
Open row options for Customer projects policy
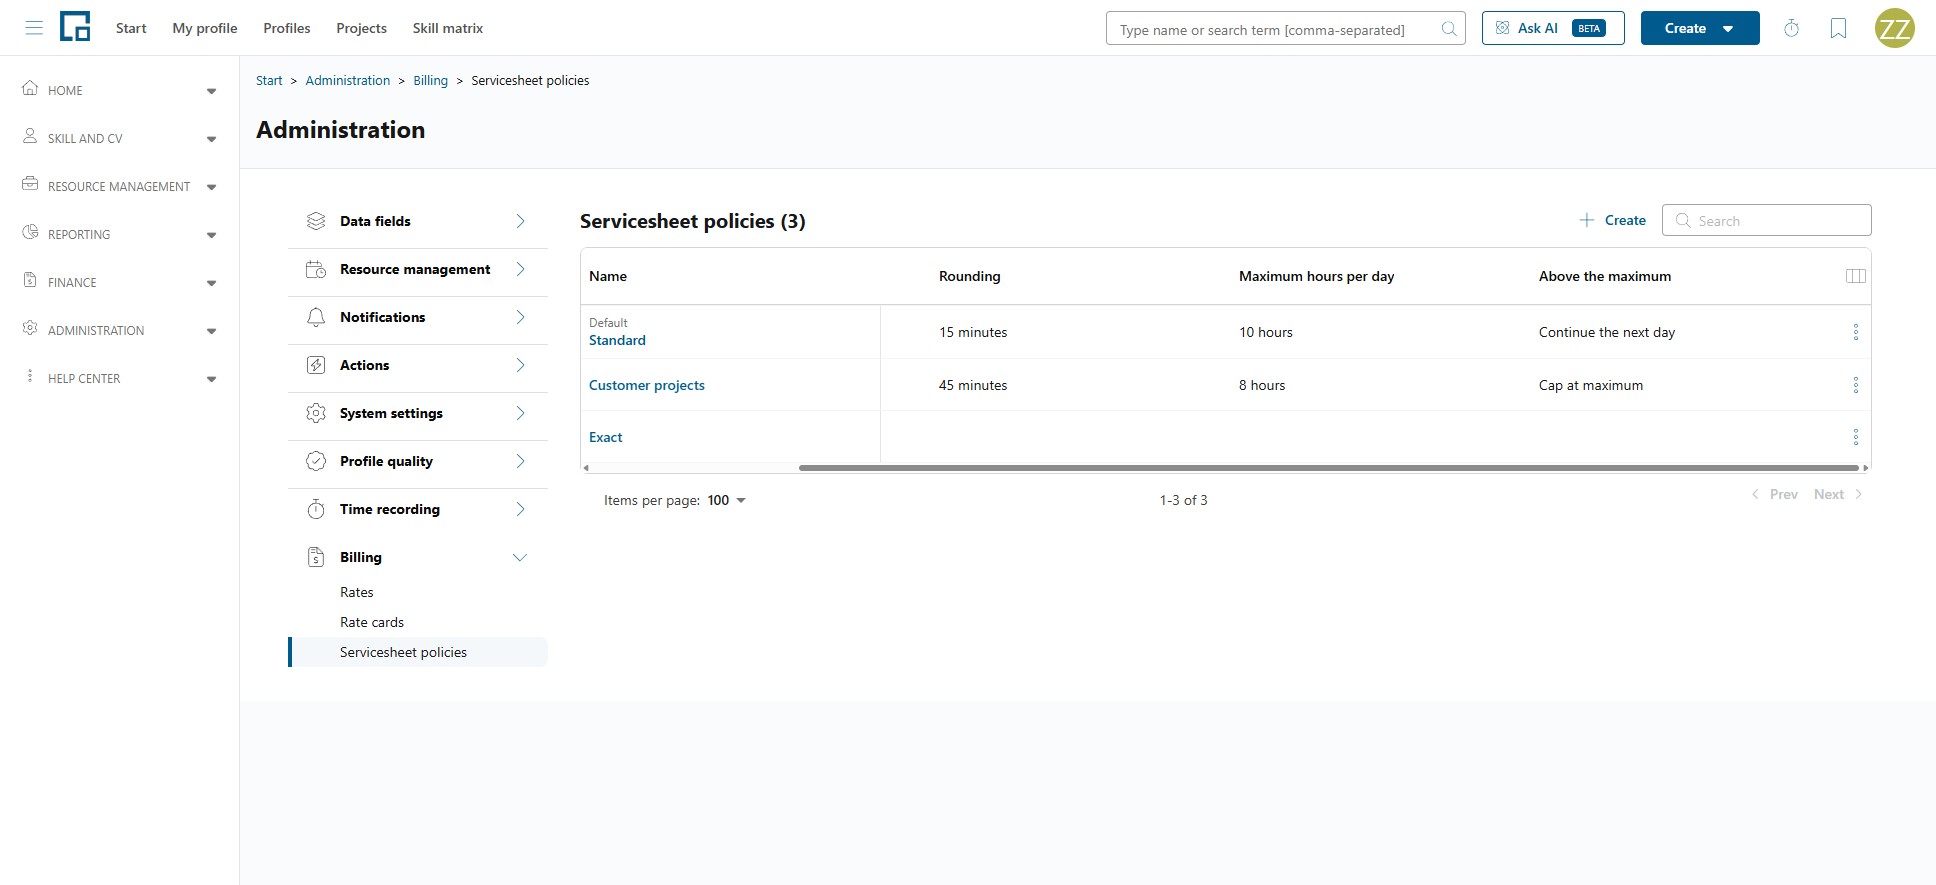tap(1855, 385)
